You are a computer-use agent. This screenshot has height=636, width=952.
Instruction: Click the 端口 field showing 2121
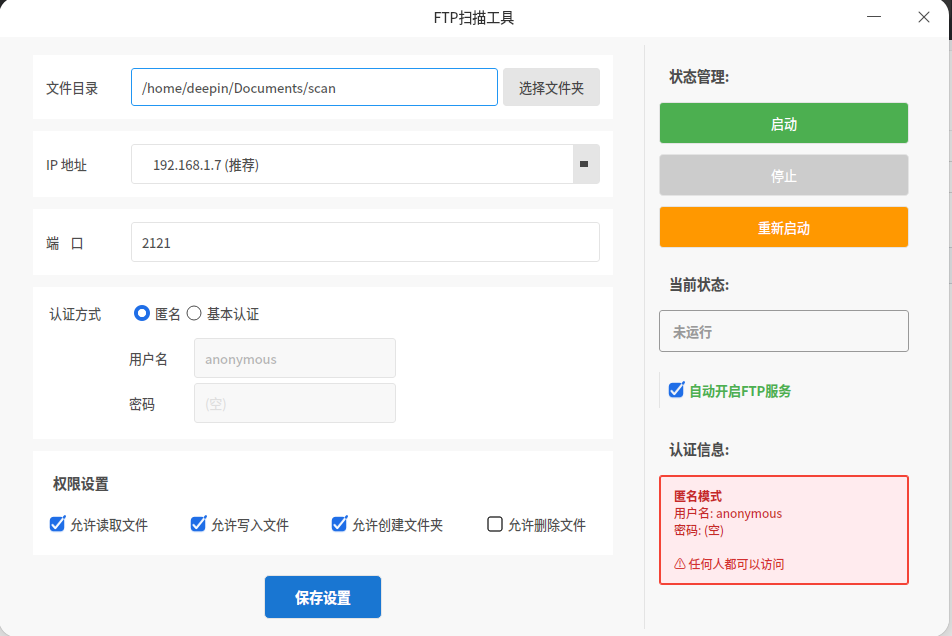click(x=366, y=242)
